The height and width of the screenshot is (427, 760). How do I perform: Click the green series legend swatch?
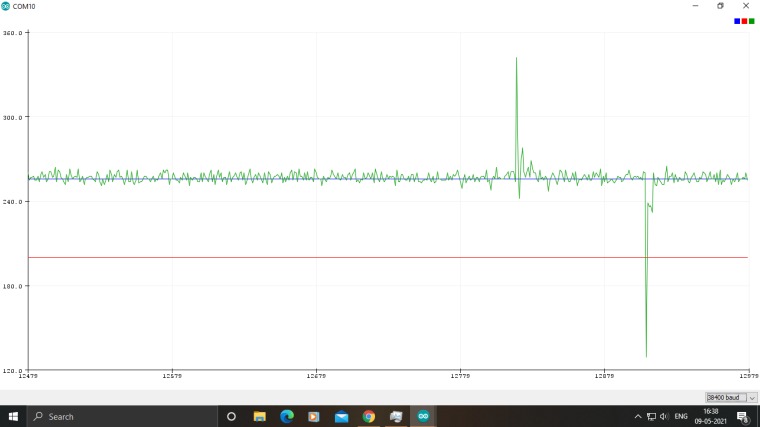pyautogui.click(x=752, y=21)
